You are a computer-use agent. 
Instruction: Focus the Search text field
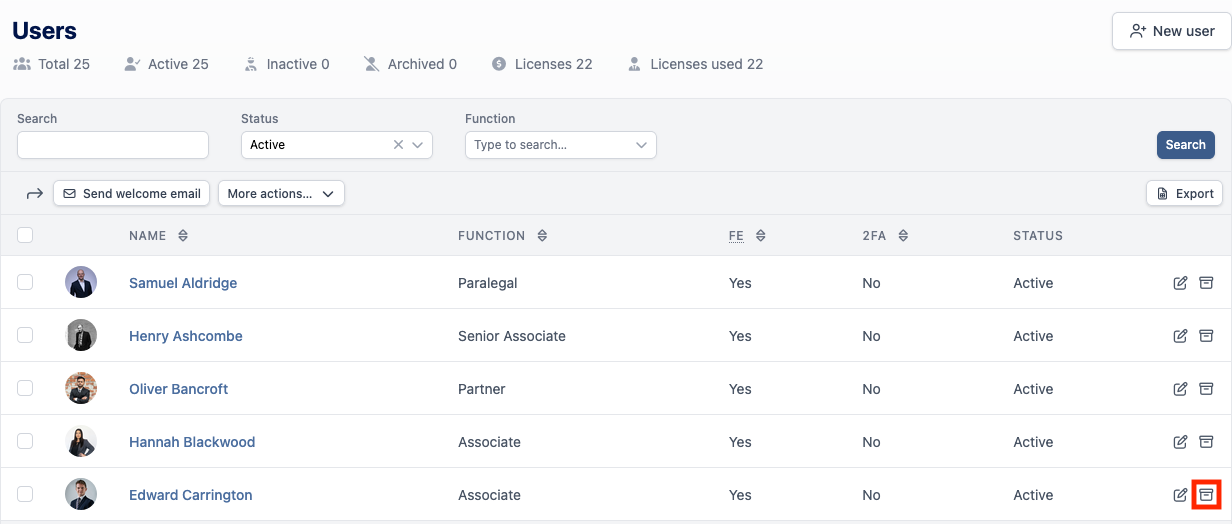tap(113, 145)
